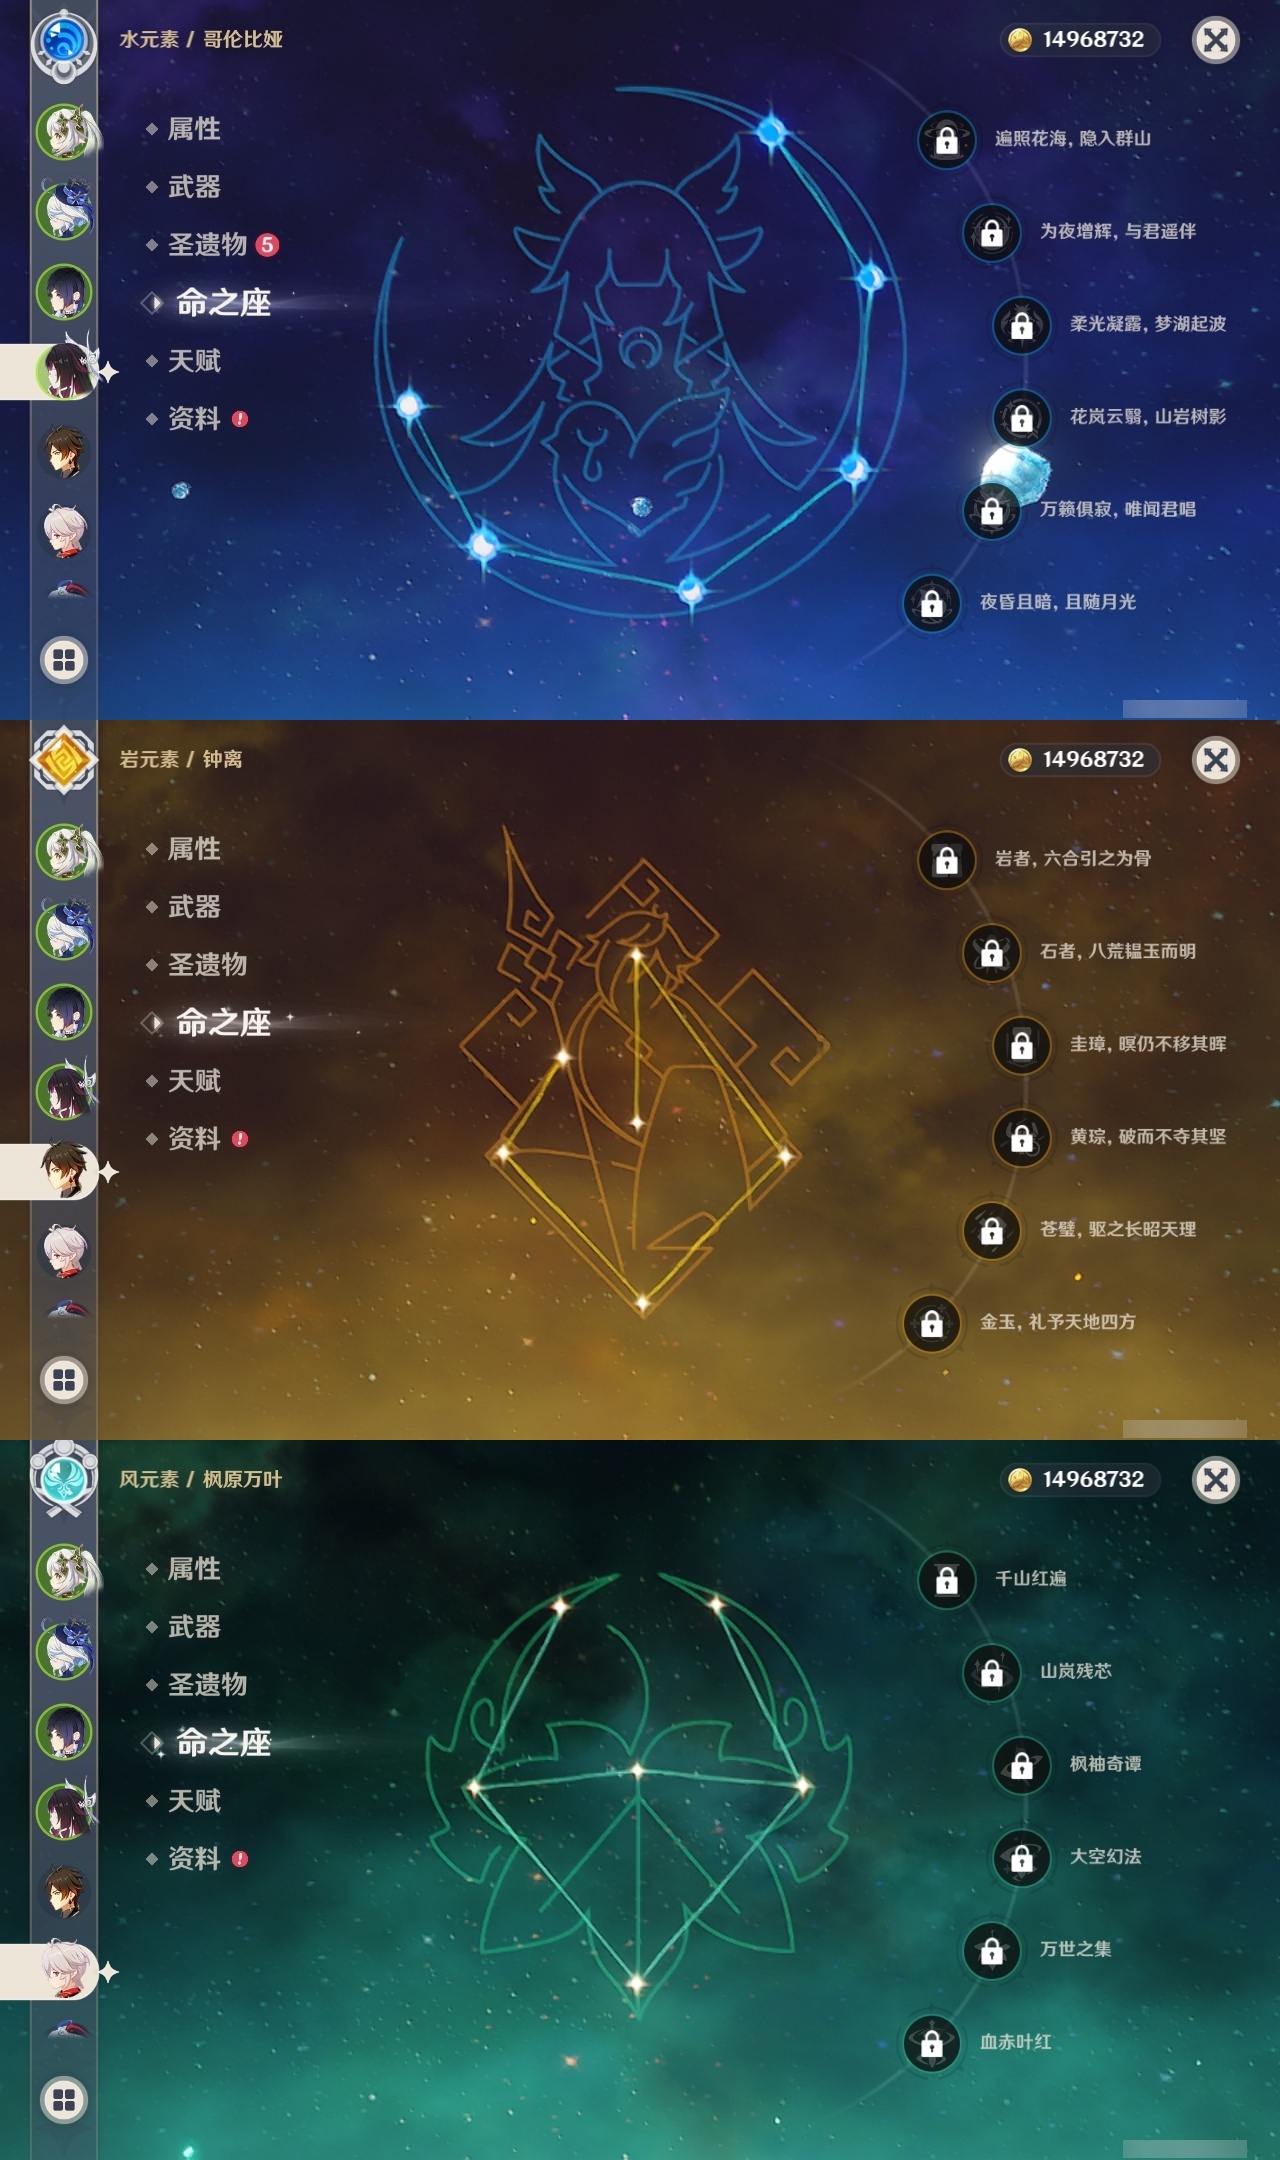
Task: Open locked constellation 金玉, 礼予天地四方
Action: click(1020, 1322)
